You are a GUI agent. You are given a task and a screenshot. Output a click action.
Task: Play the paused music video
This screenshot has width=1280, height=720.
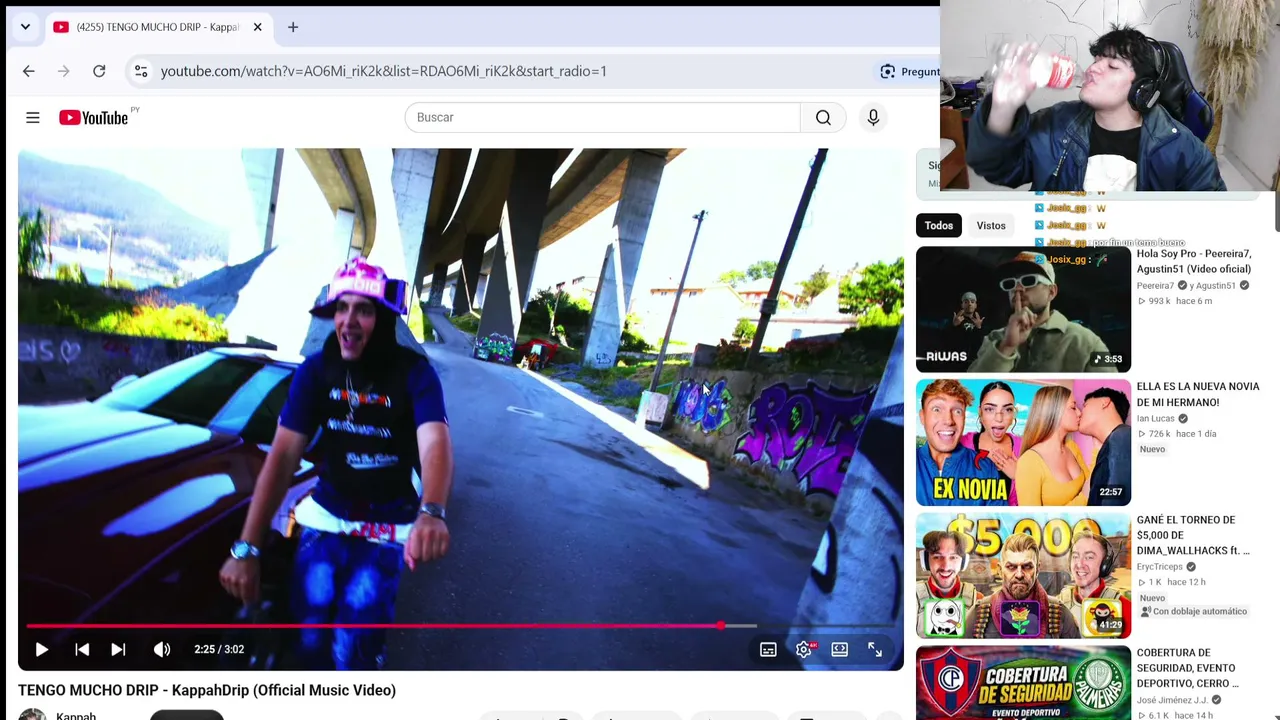pyautogui.click(x=42, y=650)
